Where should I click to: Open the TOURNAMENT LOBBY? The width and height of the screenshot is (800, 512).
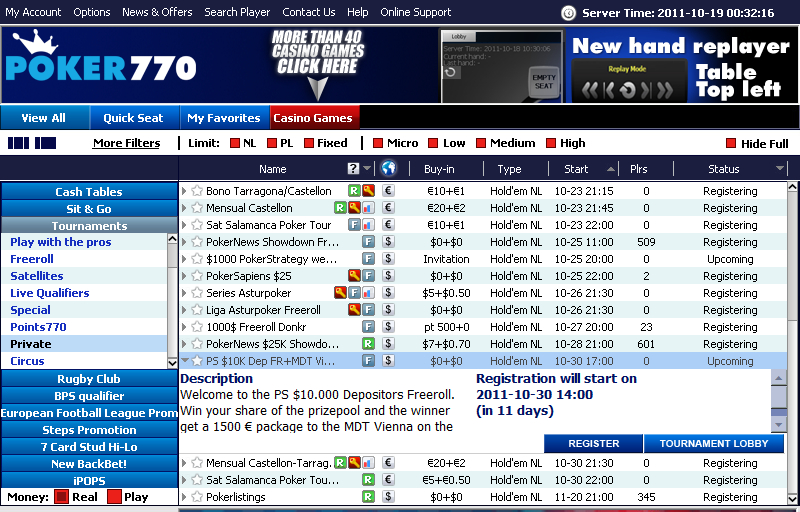click(x=714, y=444)
